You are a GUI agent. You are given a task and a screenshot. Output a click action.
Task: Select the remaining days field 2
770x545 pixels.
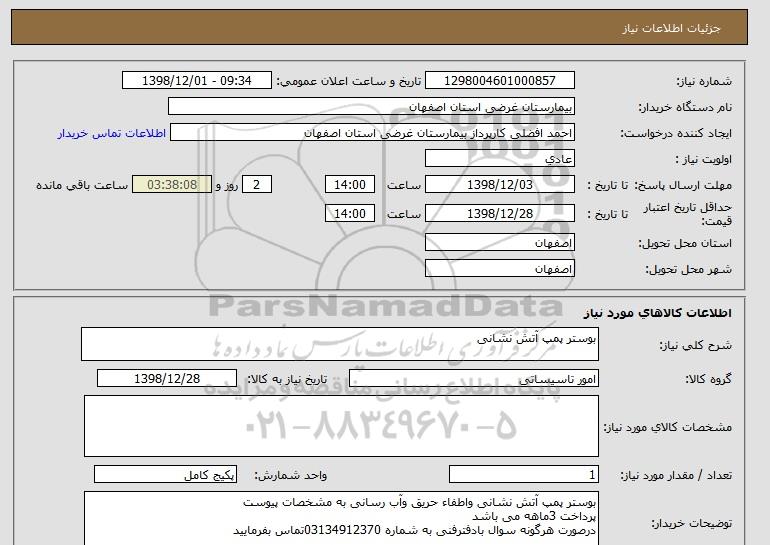pyautogui.click(x=256, y=185)
